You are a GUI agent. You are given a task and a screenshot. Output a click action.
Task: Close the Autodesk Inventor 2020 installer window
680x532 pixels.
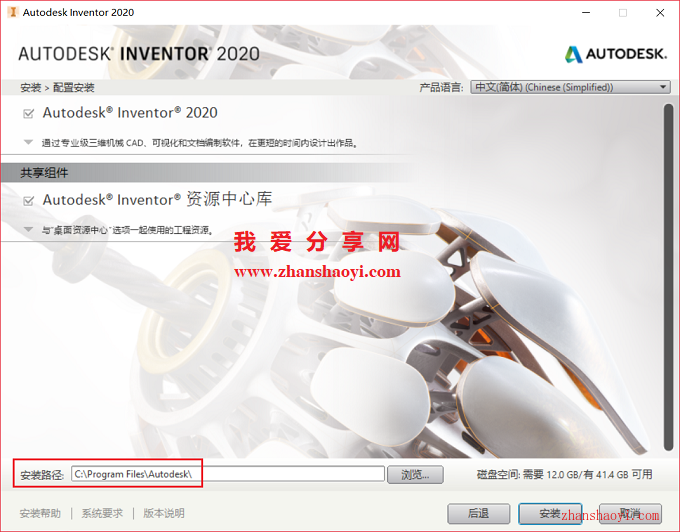[660, 13]
